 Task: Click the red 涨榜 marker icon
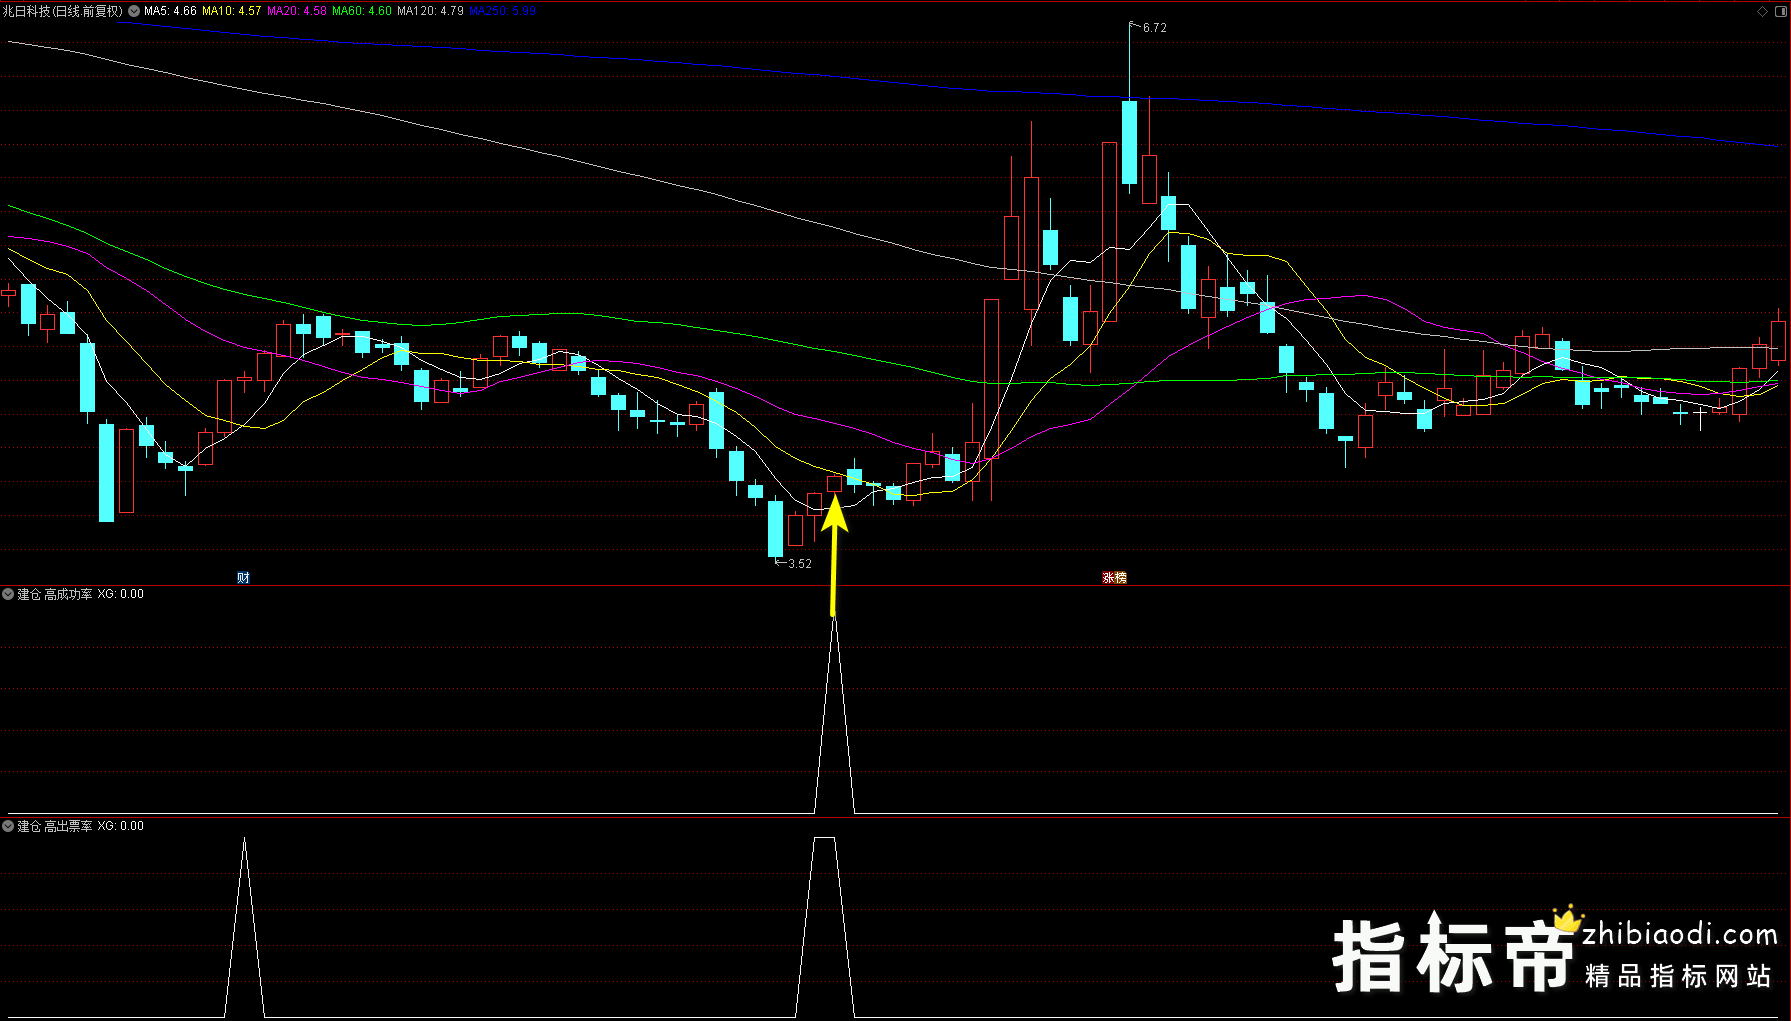pos(1114,578)
